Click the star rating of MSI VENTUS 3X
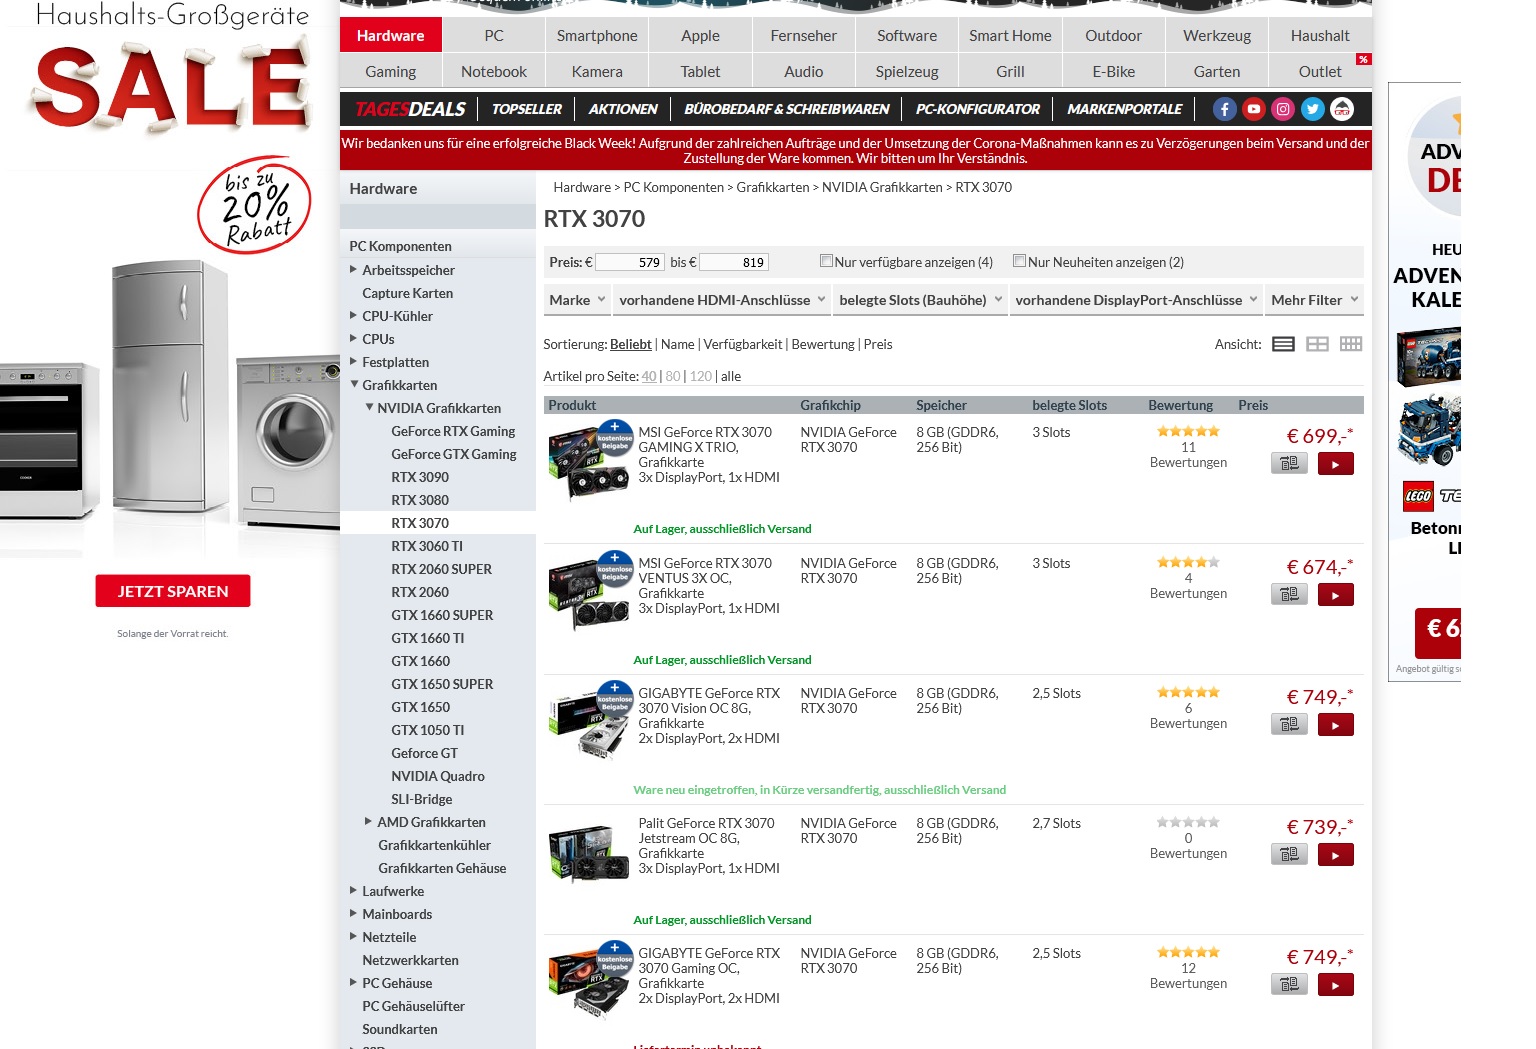 click(x=1188, y=563)
